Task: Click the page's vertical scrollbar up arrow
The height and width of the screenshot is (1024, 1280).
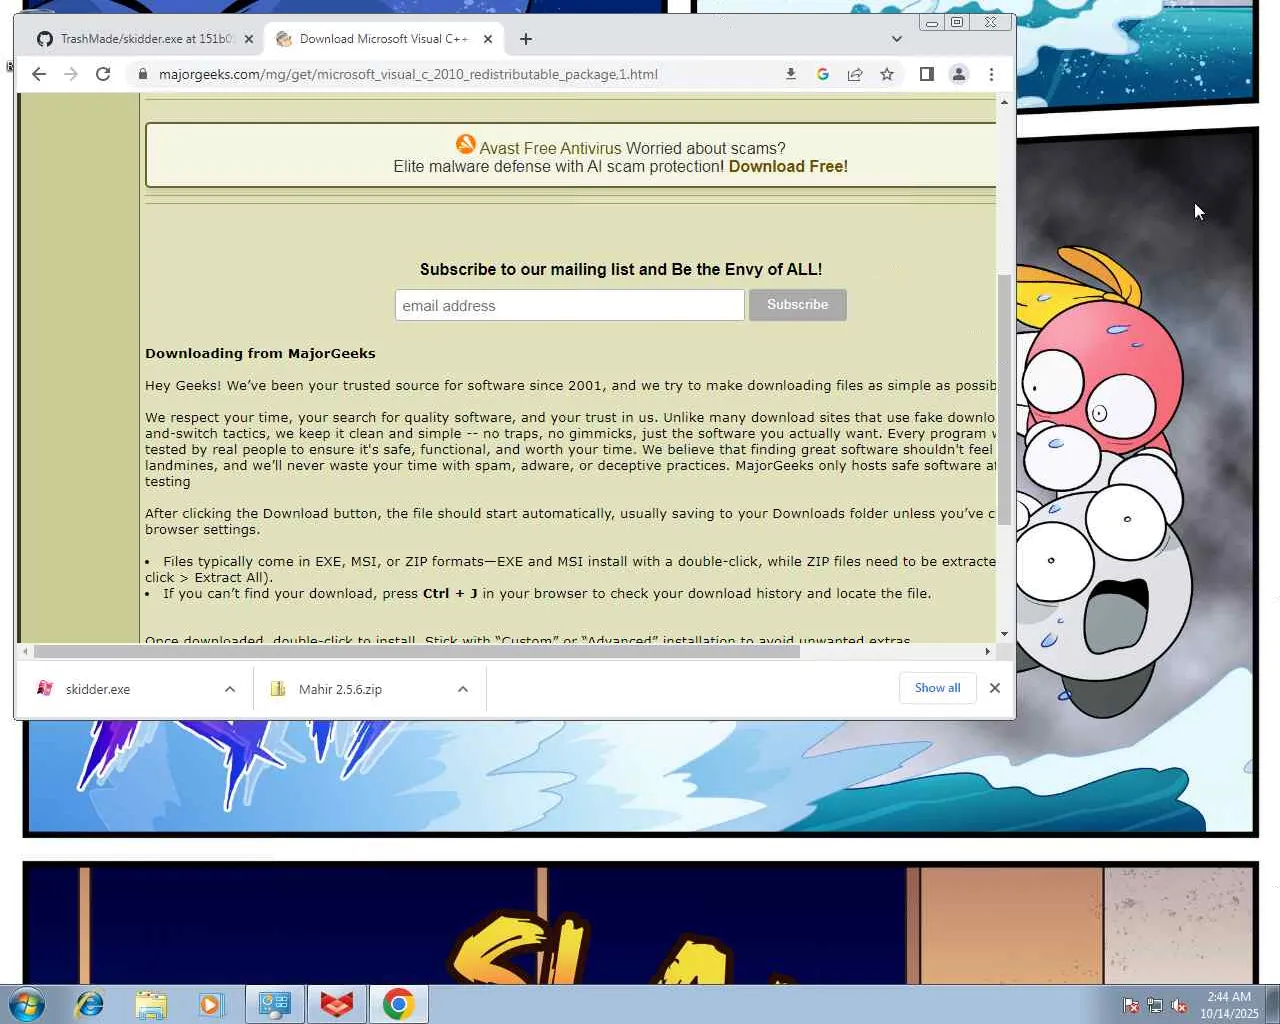Action: pyautogui.click(x=1004, y=102)
